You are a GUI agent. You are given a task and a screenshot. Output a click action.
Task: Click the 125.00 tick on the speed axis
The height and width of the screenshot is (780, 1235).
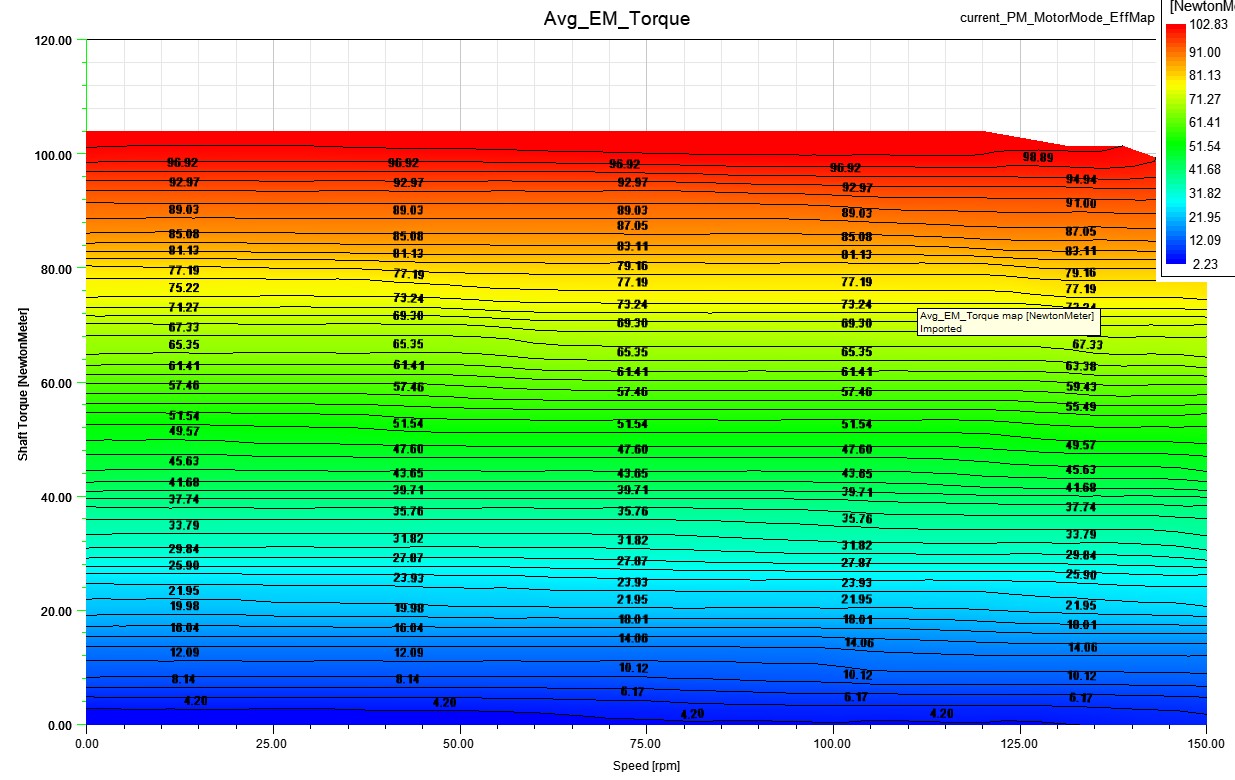pyautogui.click(x=1019, y=744)
